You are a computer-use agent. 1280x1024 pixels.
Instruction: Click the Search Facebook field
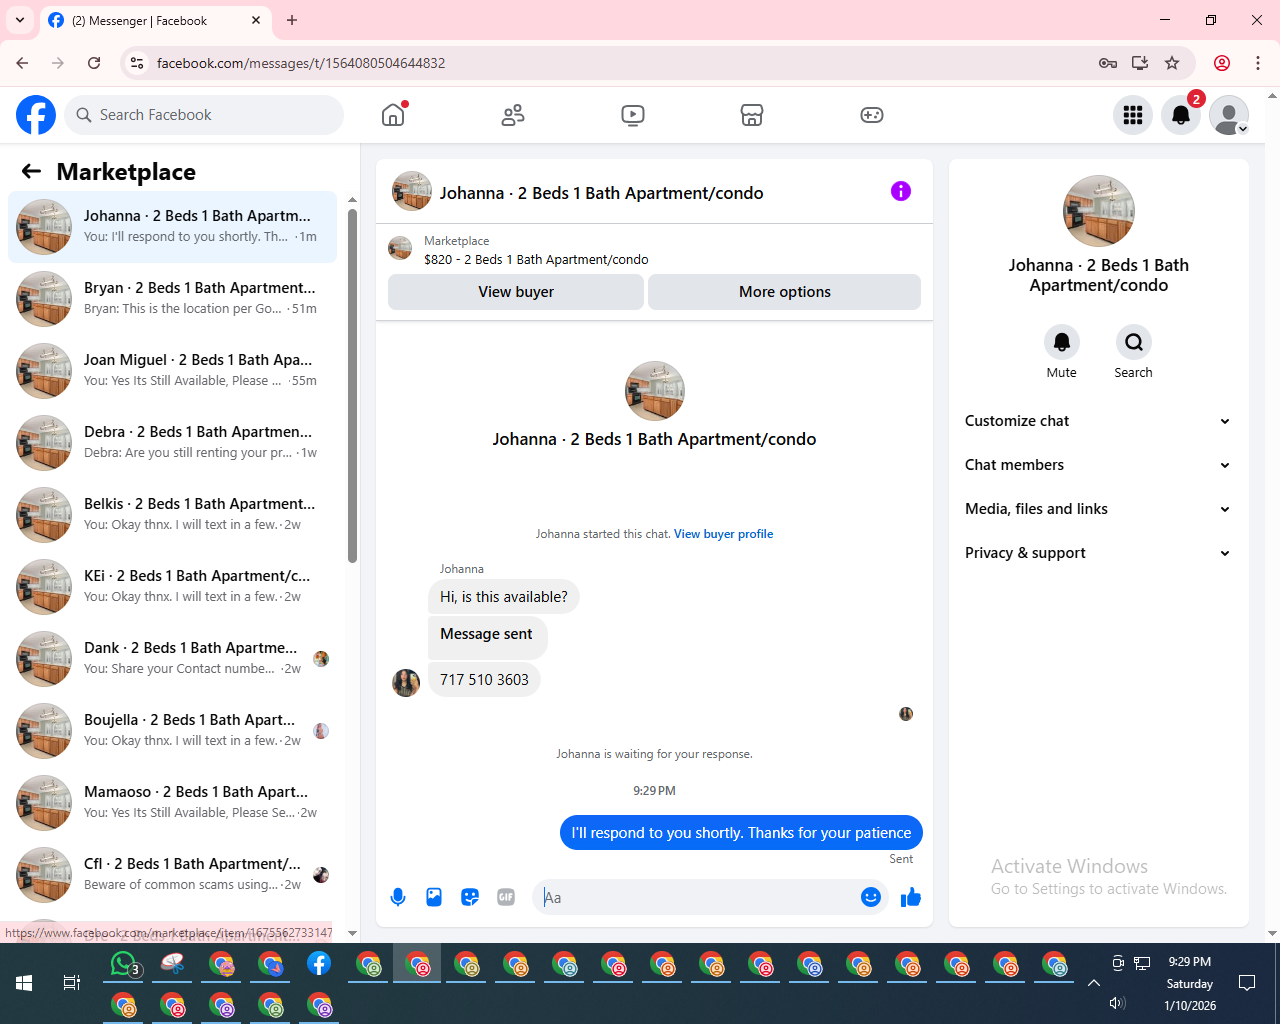204,115
